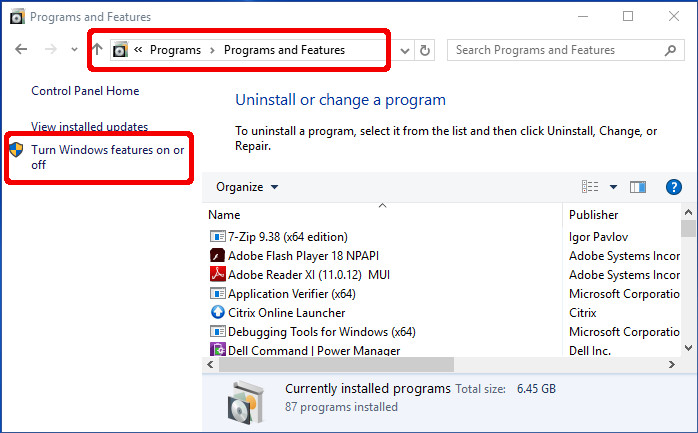The width and height of the screenshot is (698, 433).
Task: Click the Adobe Reader XI icon
Action: tap(218, 274)
